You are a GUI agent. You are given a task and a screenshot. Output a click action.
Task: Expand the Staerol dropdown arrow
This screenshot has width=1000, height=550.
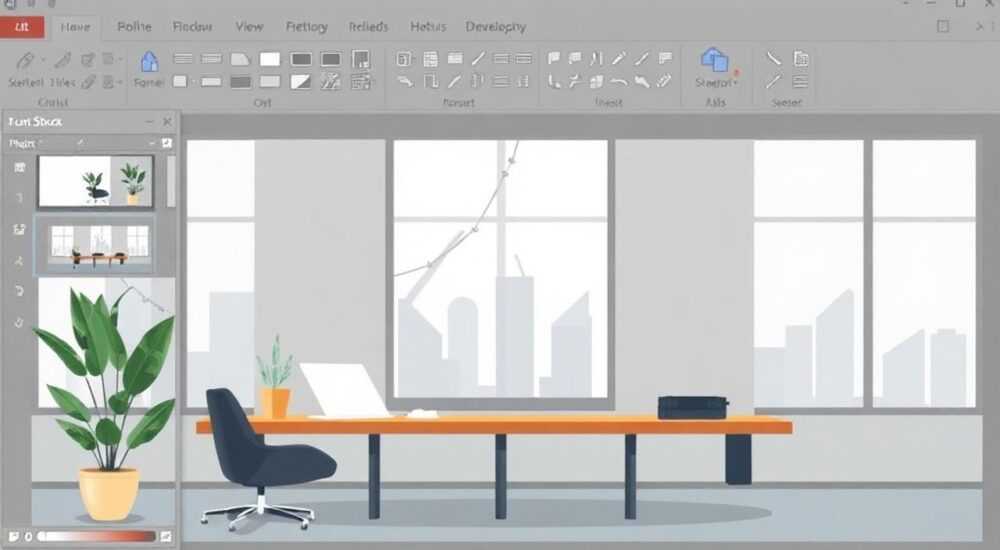click(x=735, y=83)
